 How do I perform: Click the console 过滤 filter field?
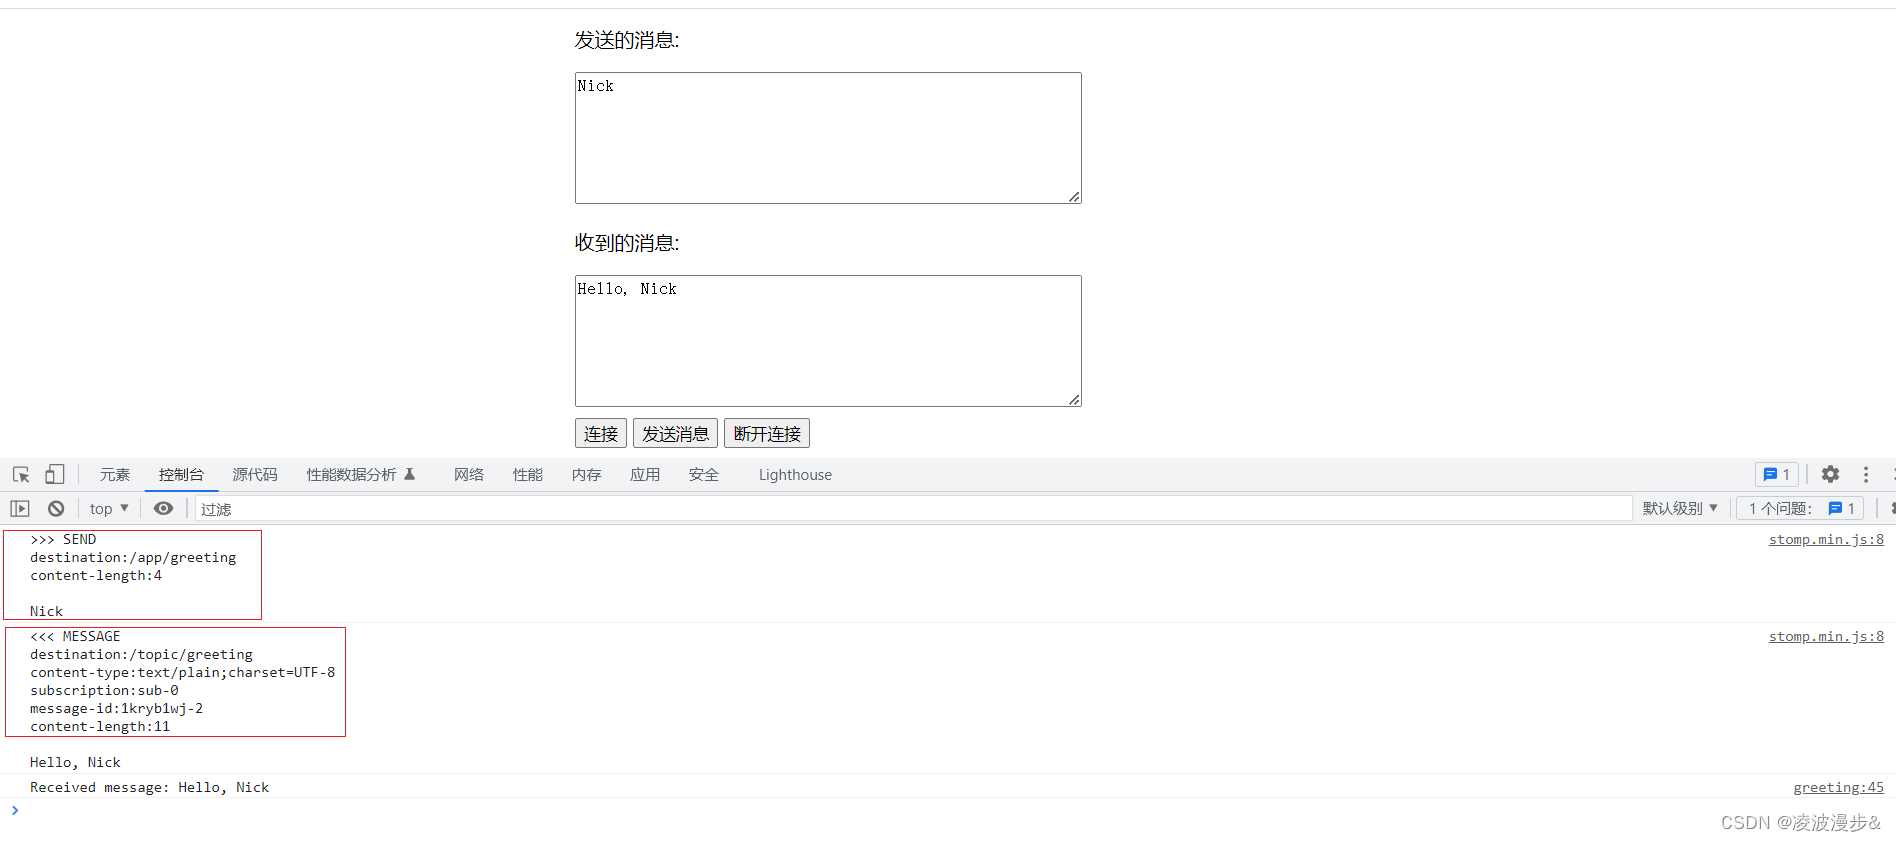point(914,509)
